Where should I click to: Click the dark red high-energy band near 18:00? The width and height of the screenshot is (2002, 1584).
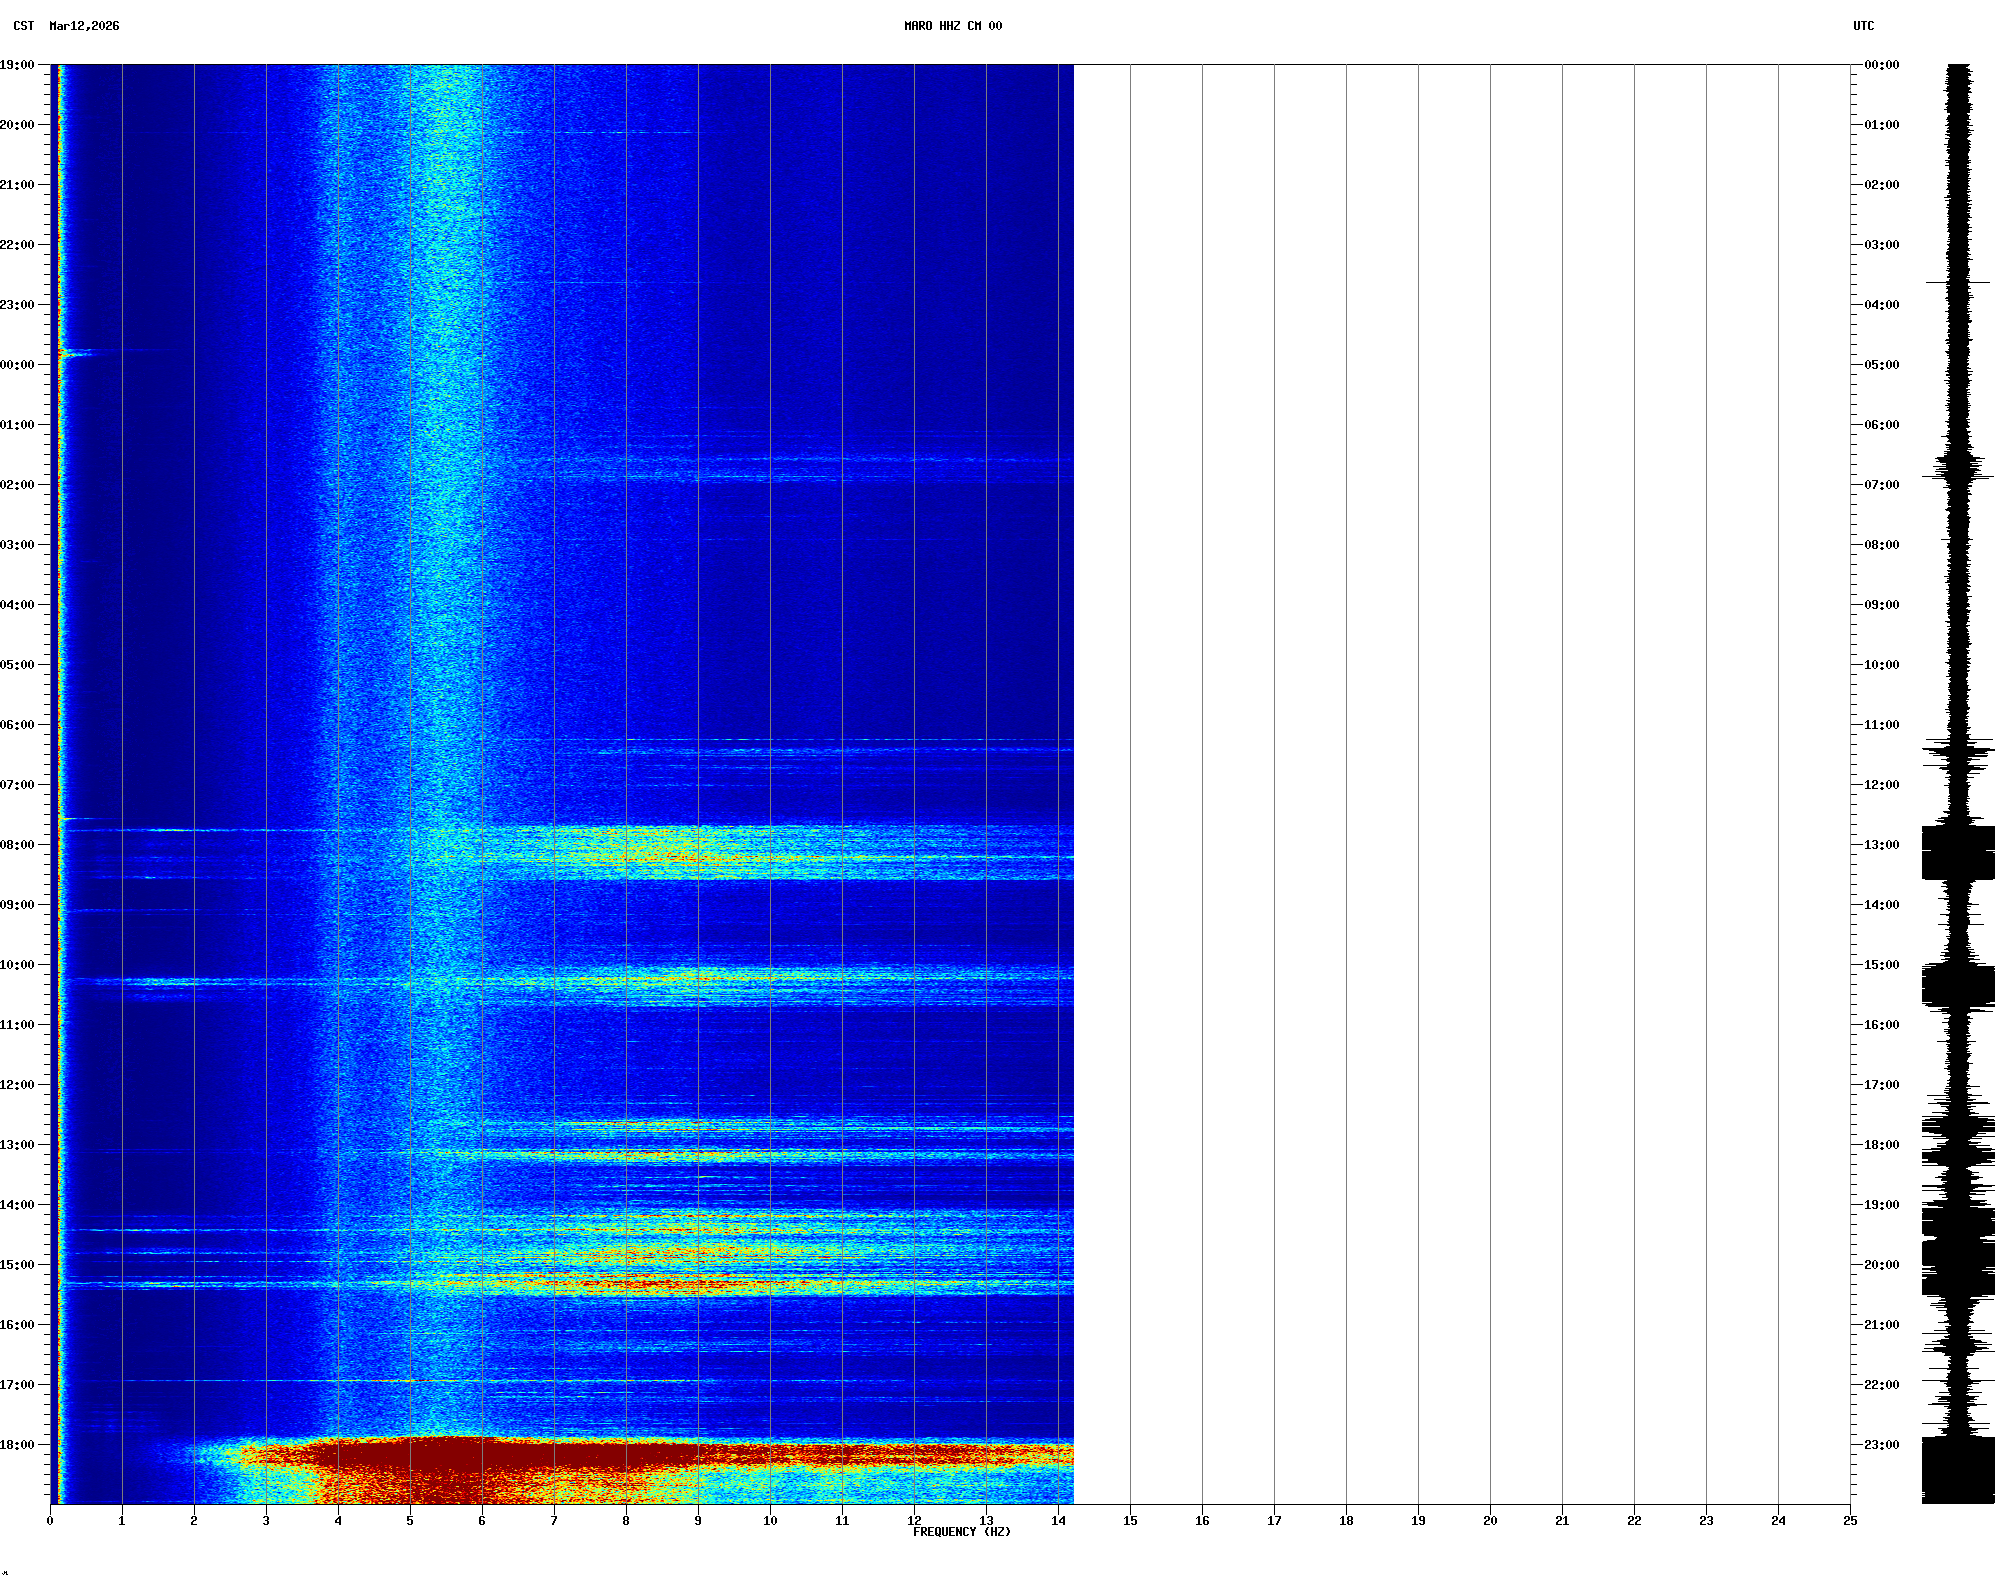450,1455
